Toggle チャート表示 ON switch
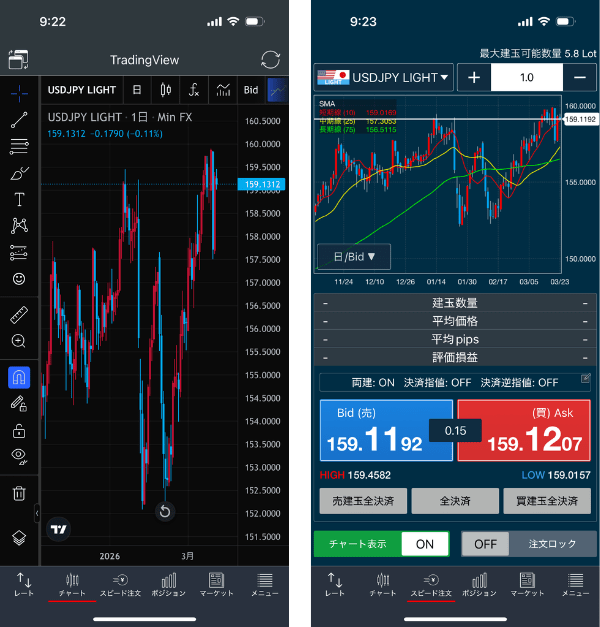This screenshot has height=627, width=600. tap(382, 544)
